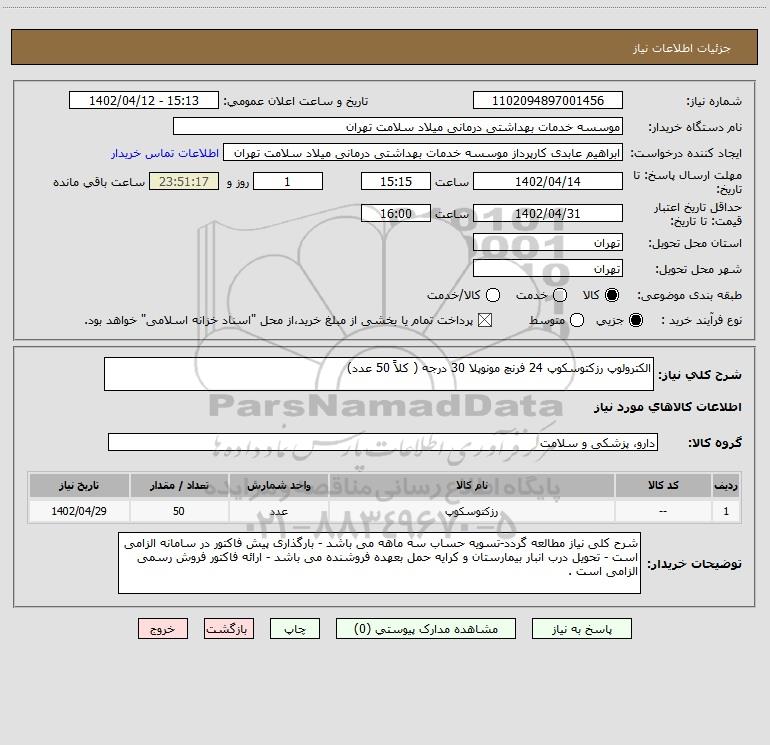Click the واحد شمارش column header
The width and height of the screenshot is (770, 745).
278,485
